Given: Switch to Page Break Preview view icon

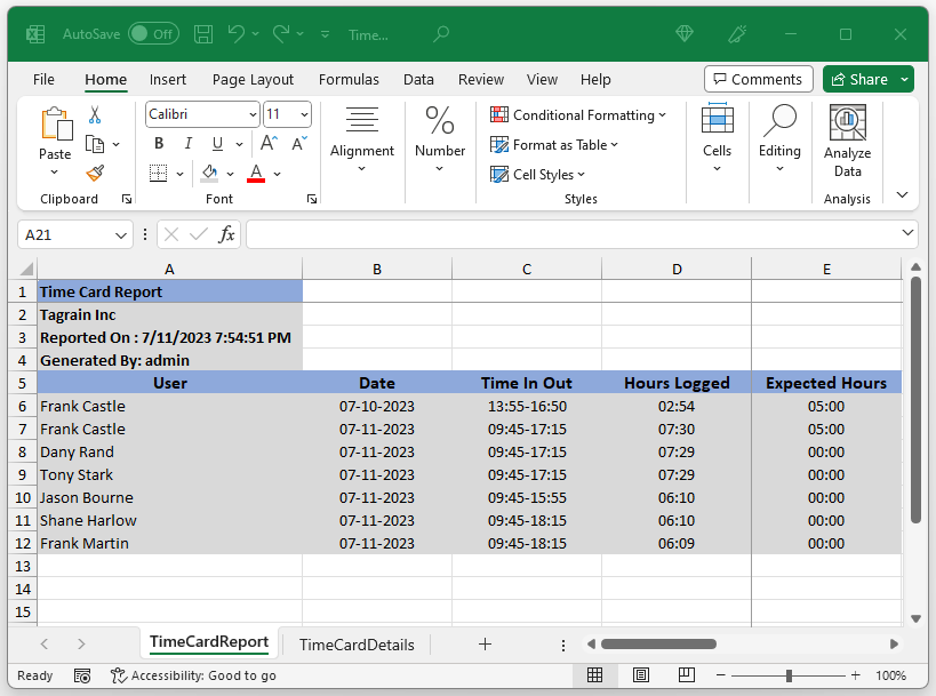Looking at the screenshot, I should pos(688,675).
